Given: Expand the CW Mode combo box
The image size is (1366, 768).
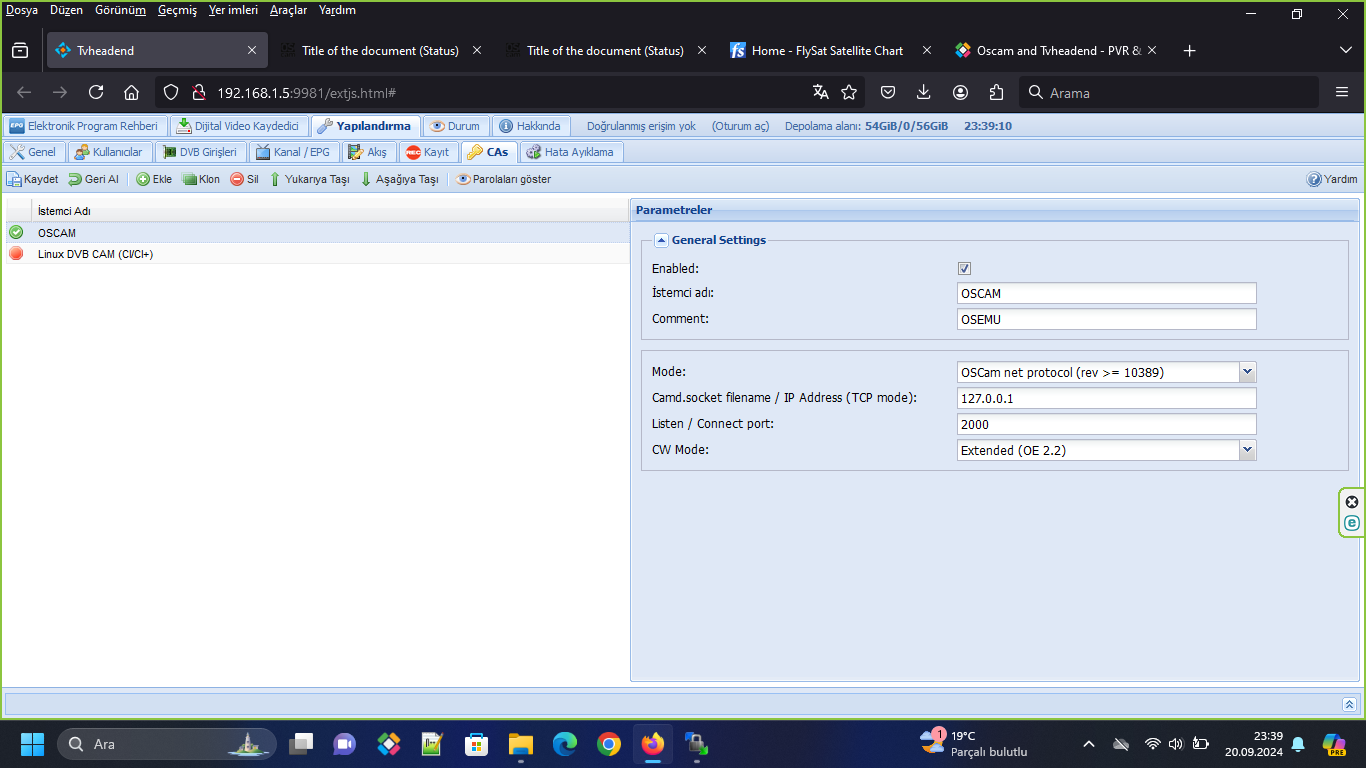Looking at the screenshot, I should coord(1247,450).
